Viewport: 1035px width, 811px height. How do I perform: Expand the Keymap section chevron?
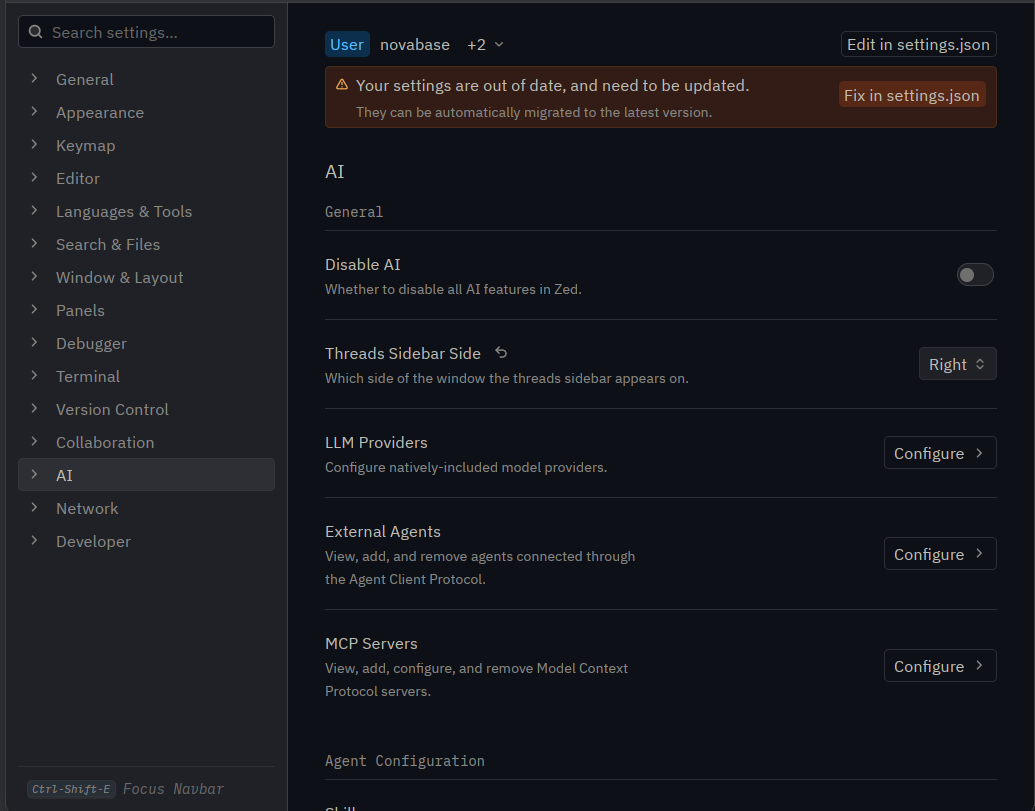coord(34,145)
